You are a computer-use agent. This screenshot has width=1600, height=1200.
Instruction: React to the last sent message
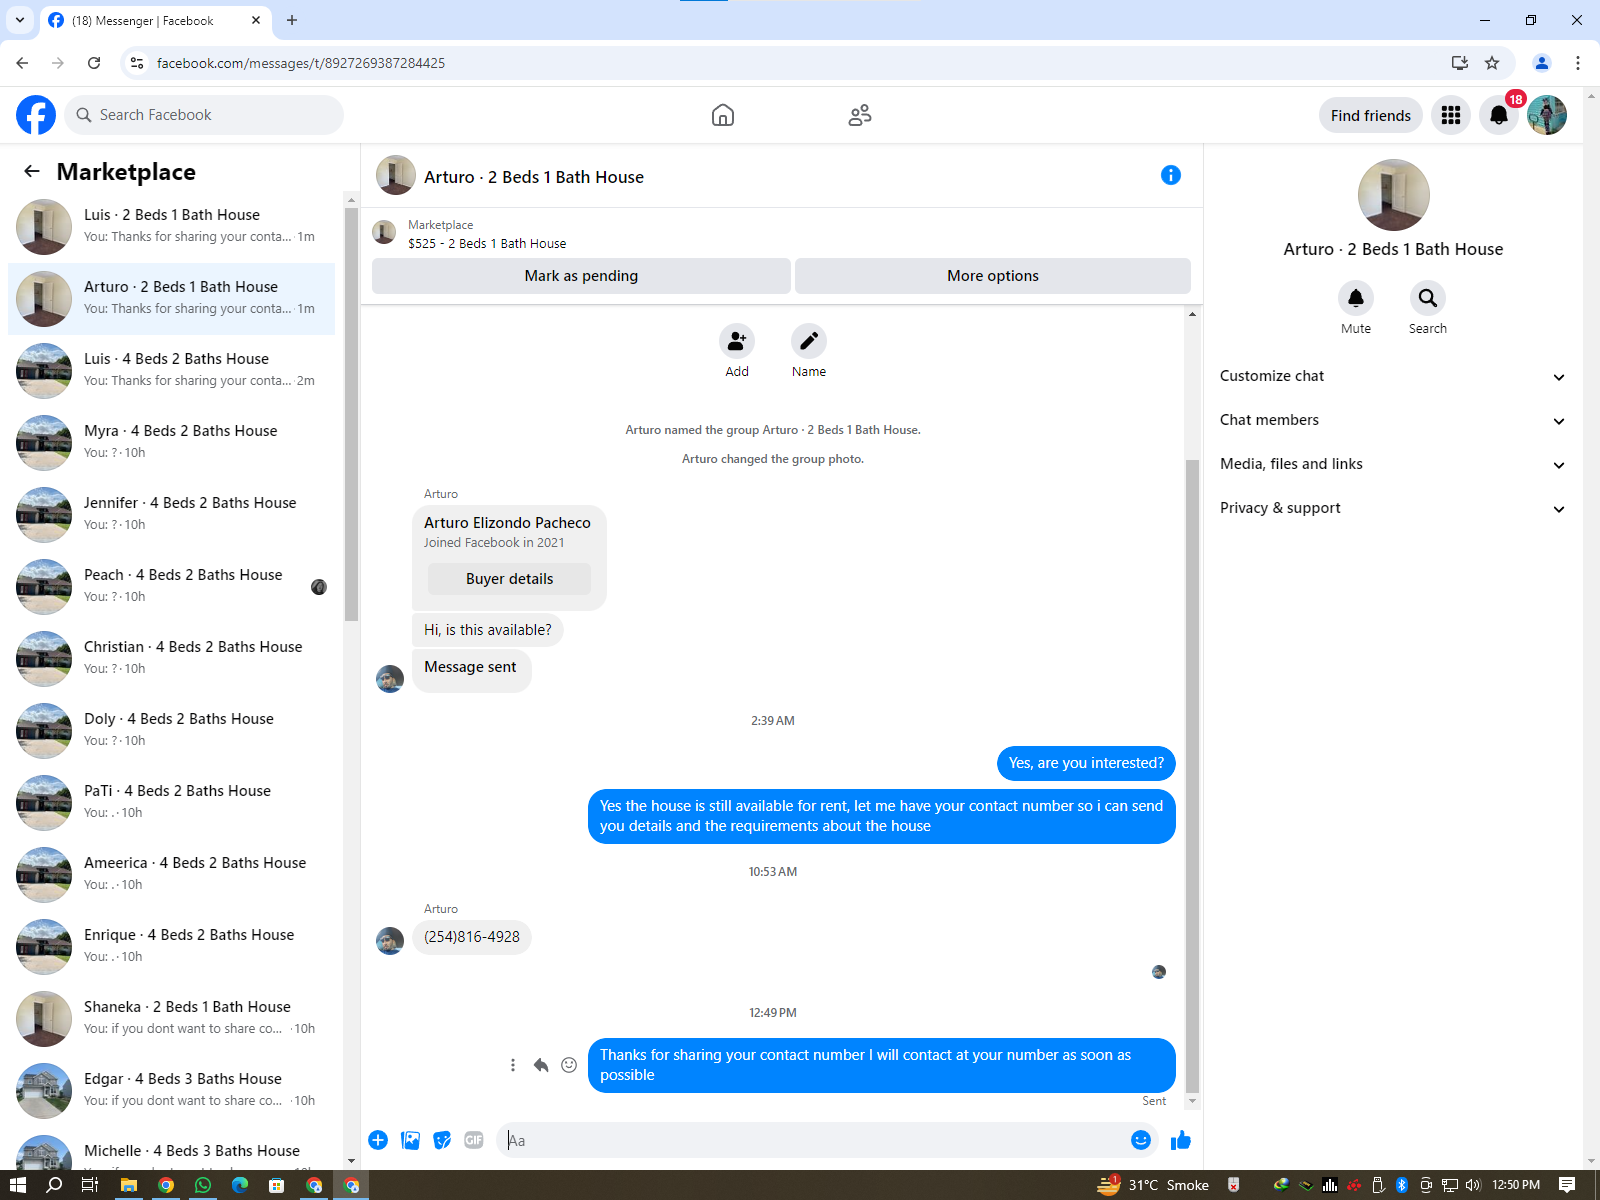click(569, 1065)
